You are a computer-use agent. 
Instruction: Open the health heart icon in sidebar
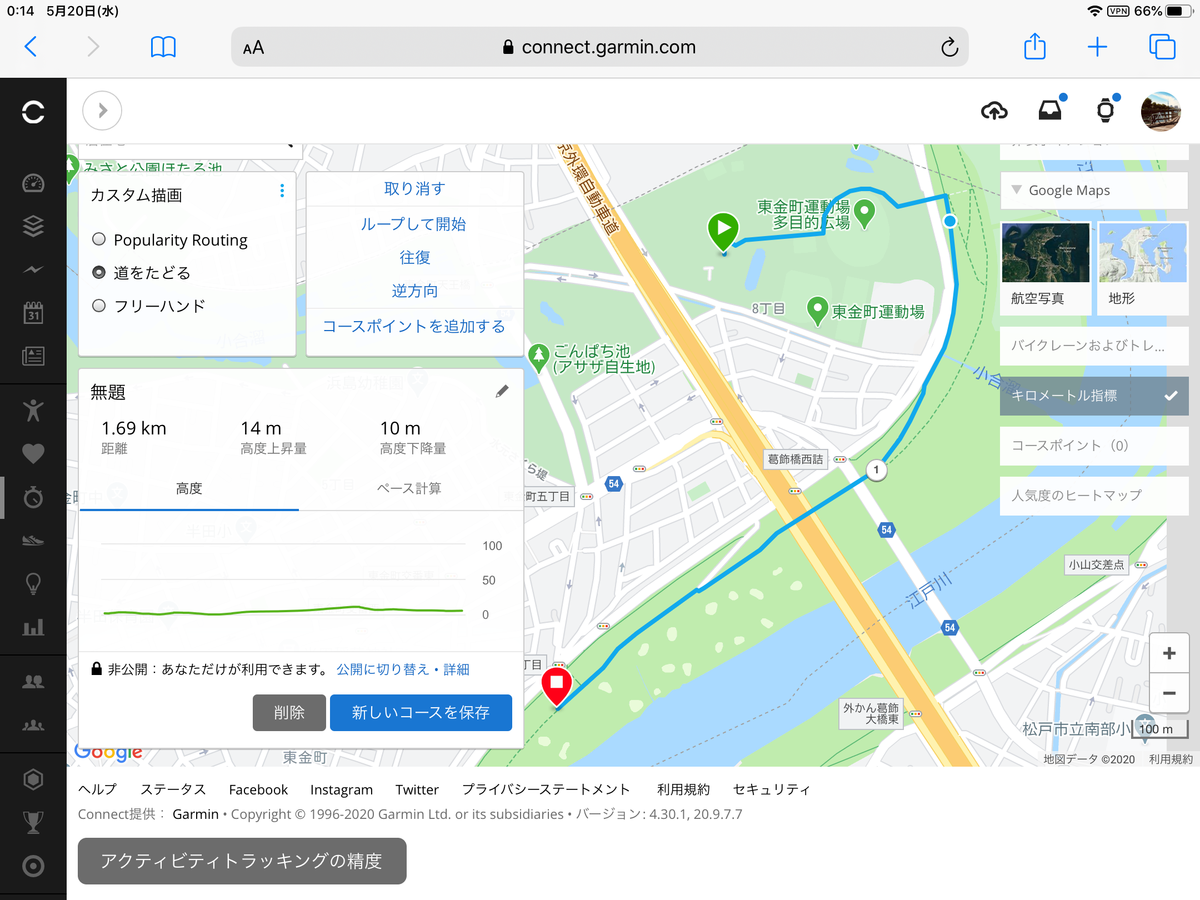point(33,453)
